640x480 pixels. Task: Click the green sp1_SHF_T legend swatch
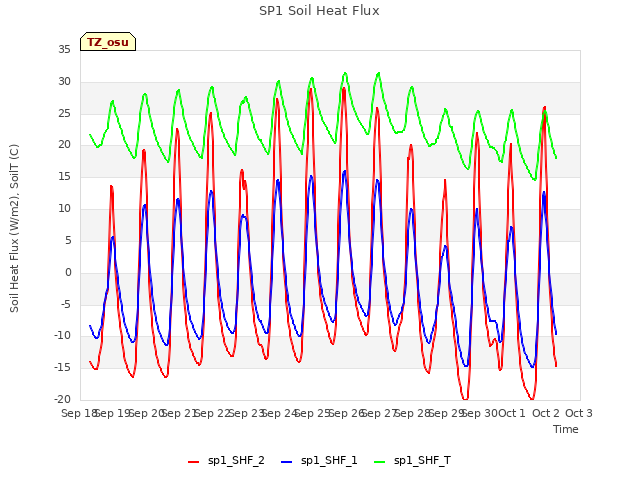point(380,462)
